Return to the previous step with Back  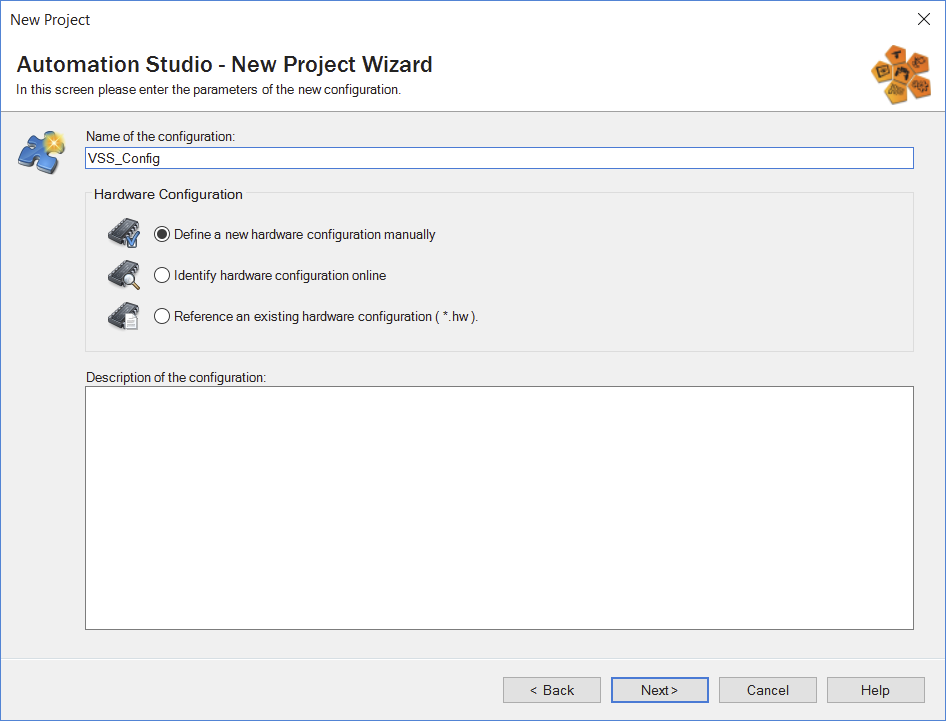pyautogui.click(x=552, y=690)
